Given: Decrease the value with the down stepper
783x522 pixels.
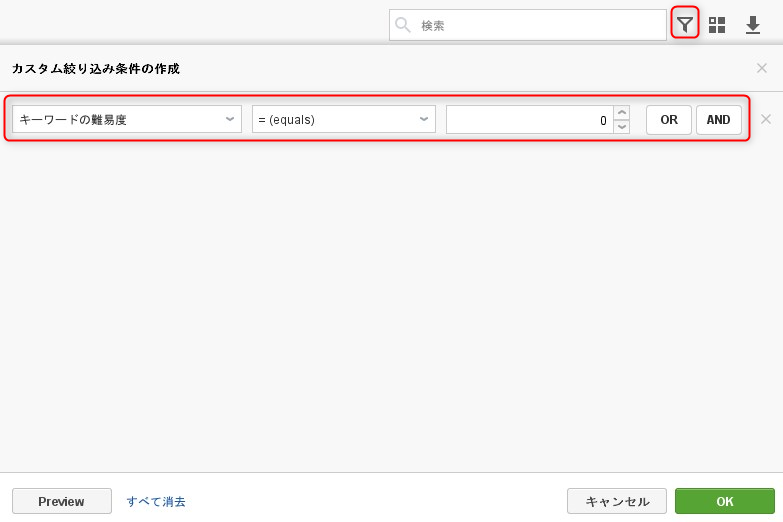Looking at the screenshot, I should 622,126.
